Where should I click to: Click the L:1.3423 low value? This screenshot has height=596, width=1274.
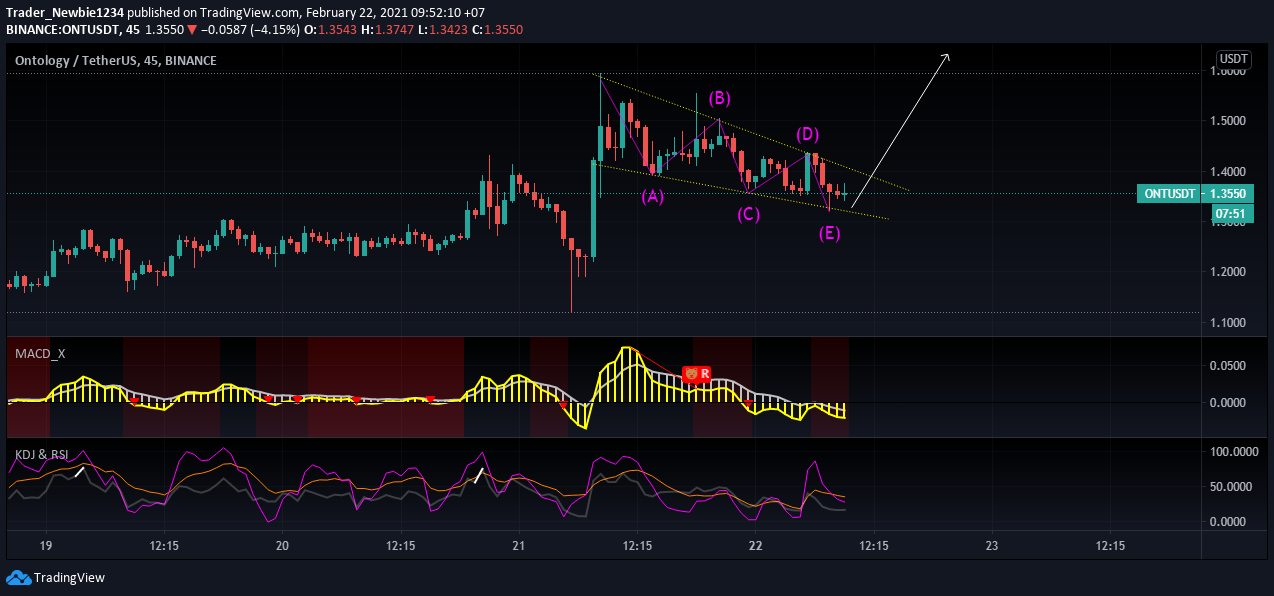click(444, 30)
